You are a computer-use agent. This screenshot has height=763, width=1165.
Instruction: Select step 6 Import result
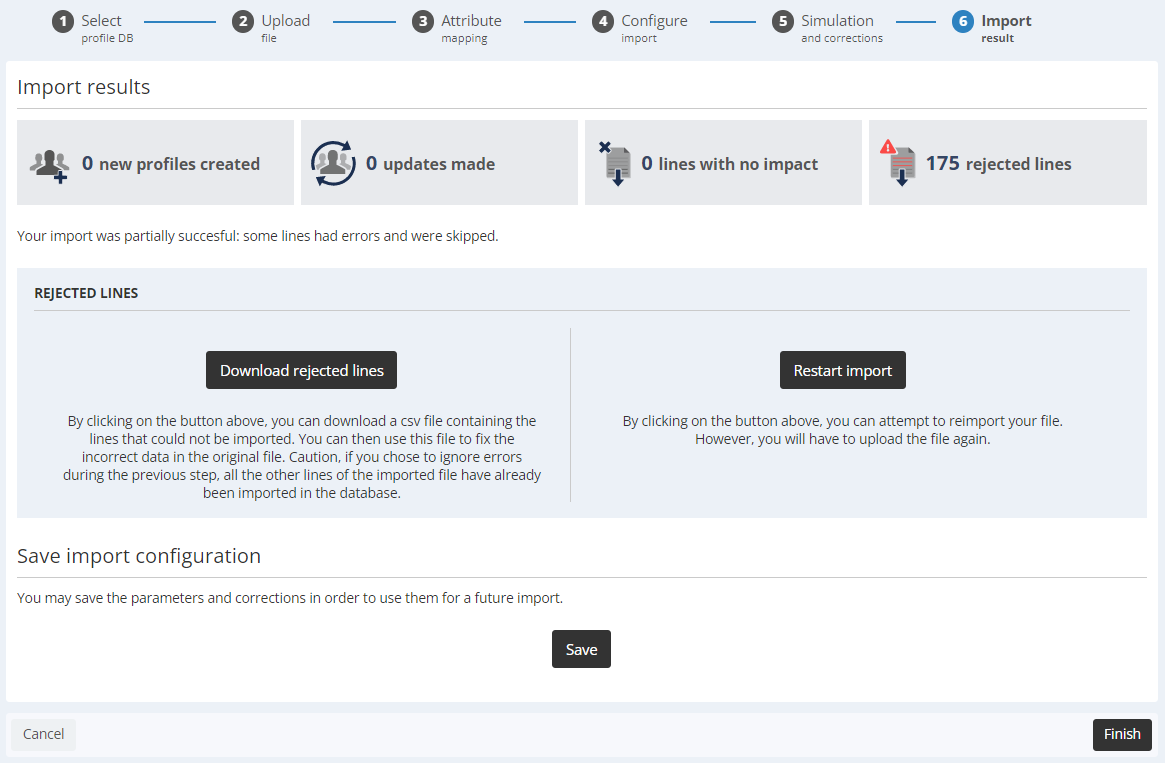click(x=992, y=27)
